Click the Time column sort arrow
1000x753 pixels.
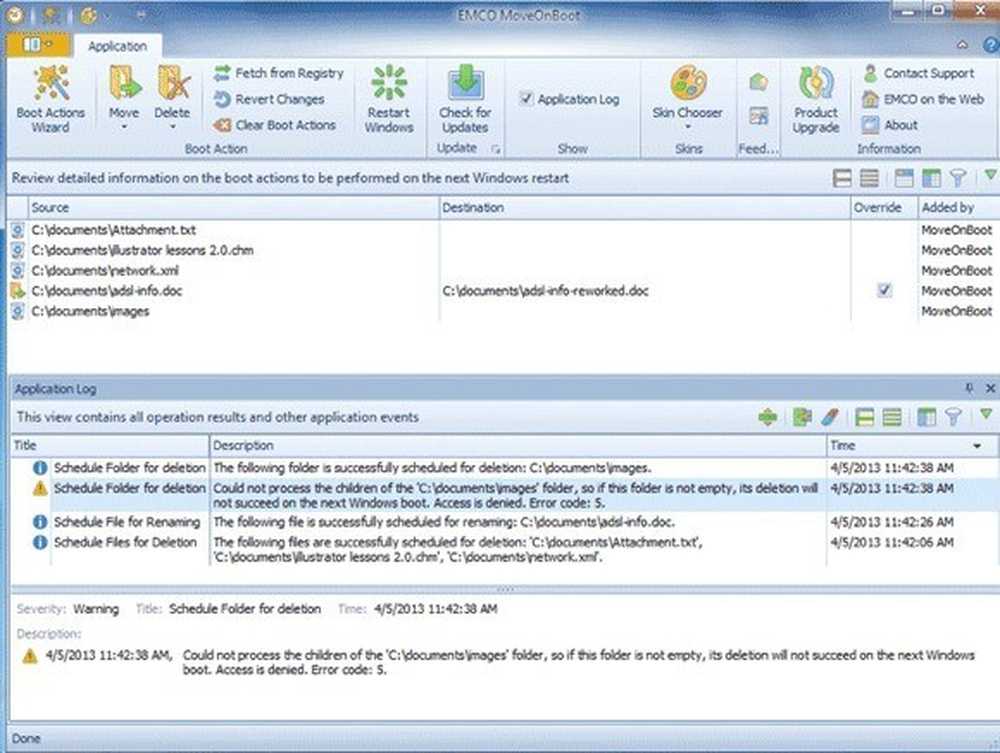click(x=976, y=446)
